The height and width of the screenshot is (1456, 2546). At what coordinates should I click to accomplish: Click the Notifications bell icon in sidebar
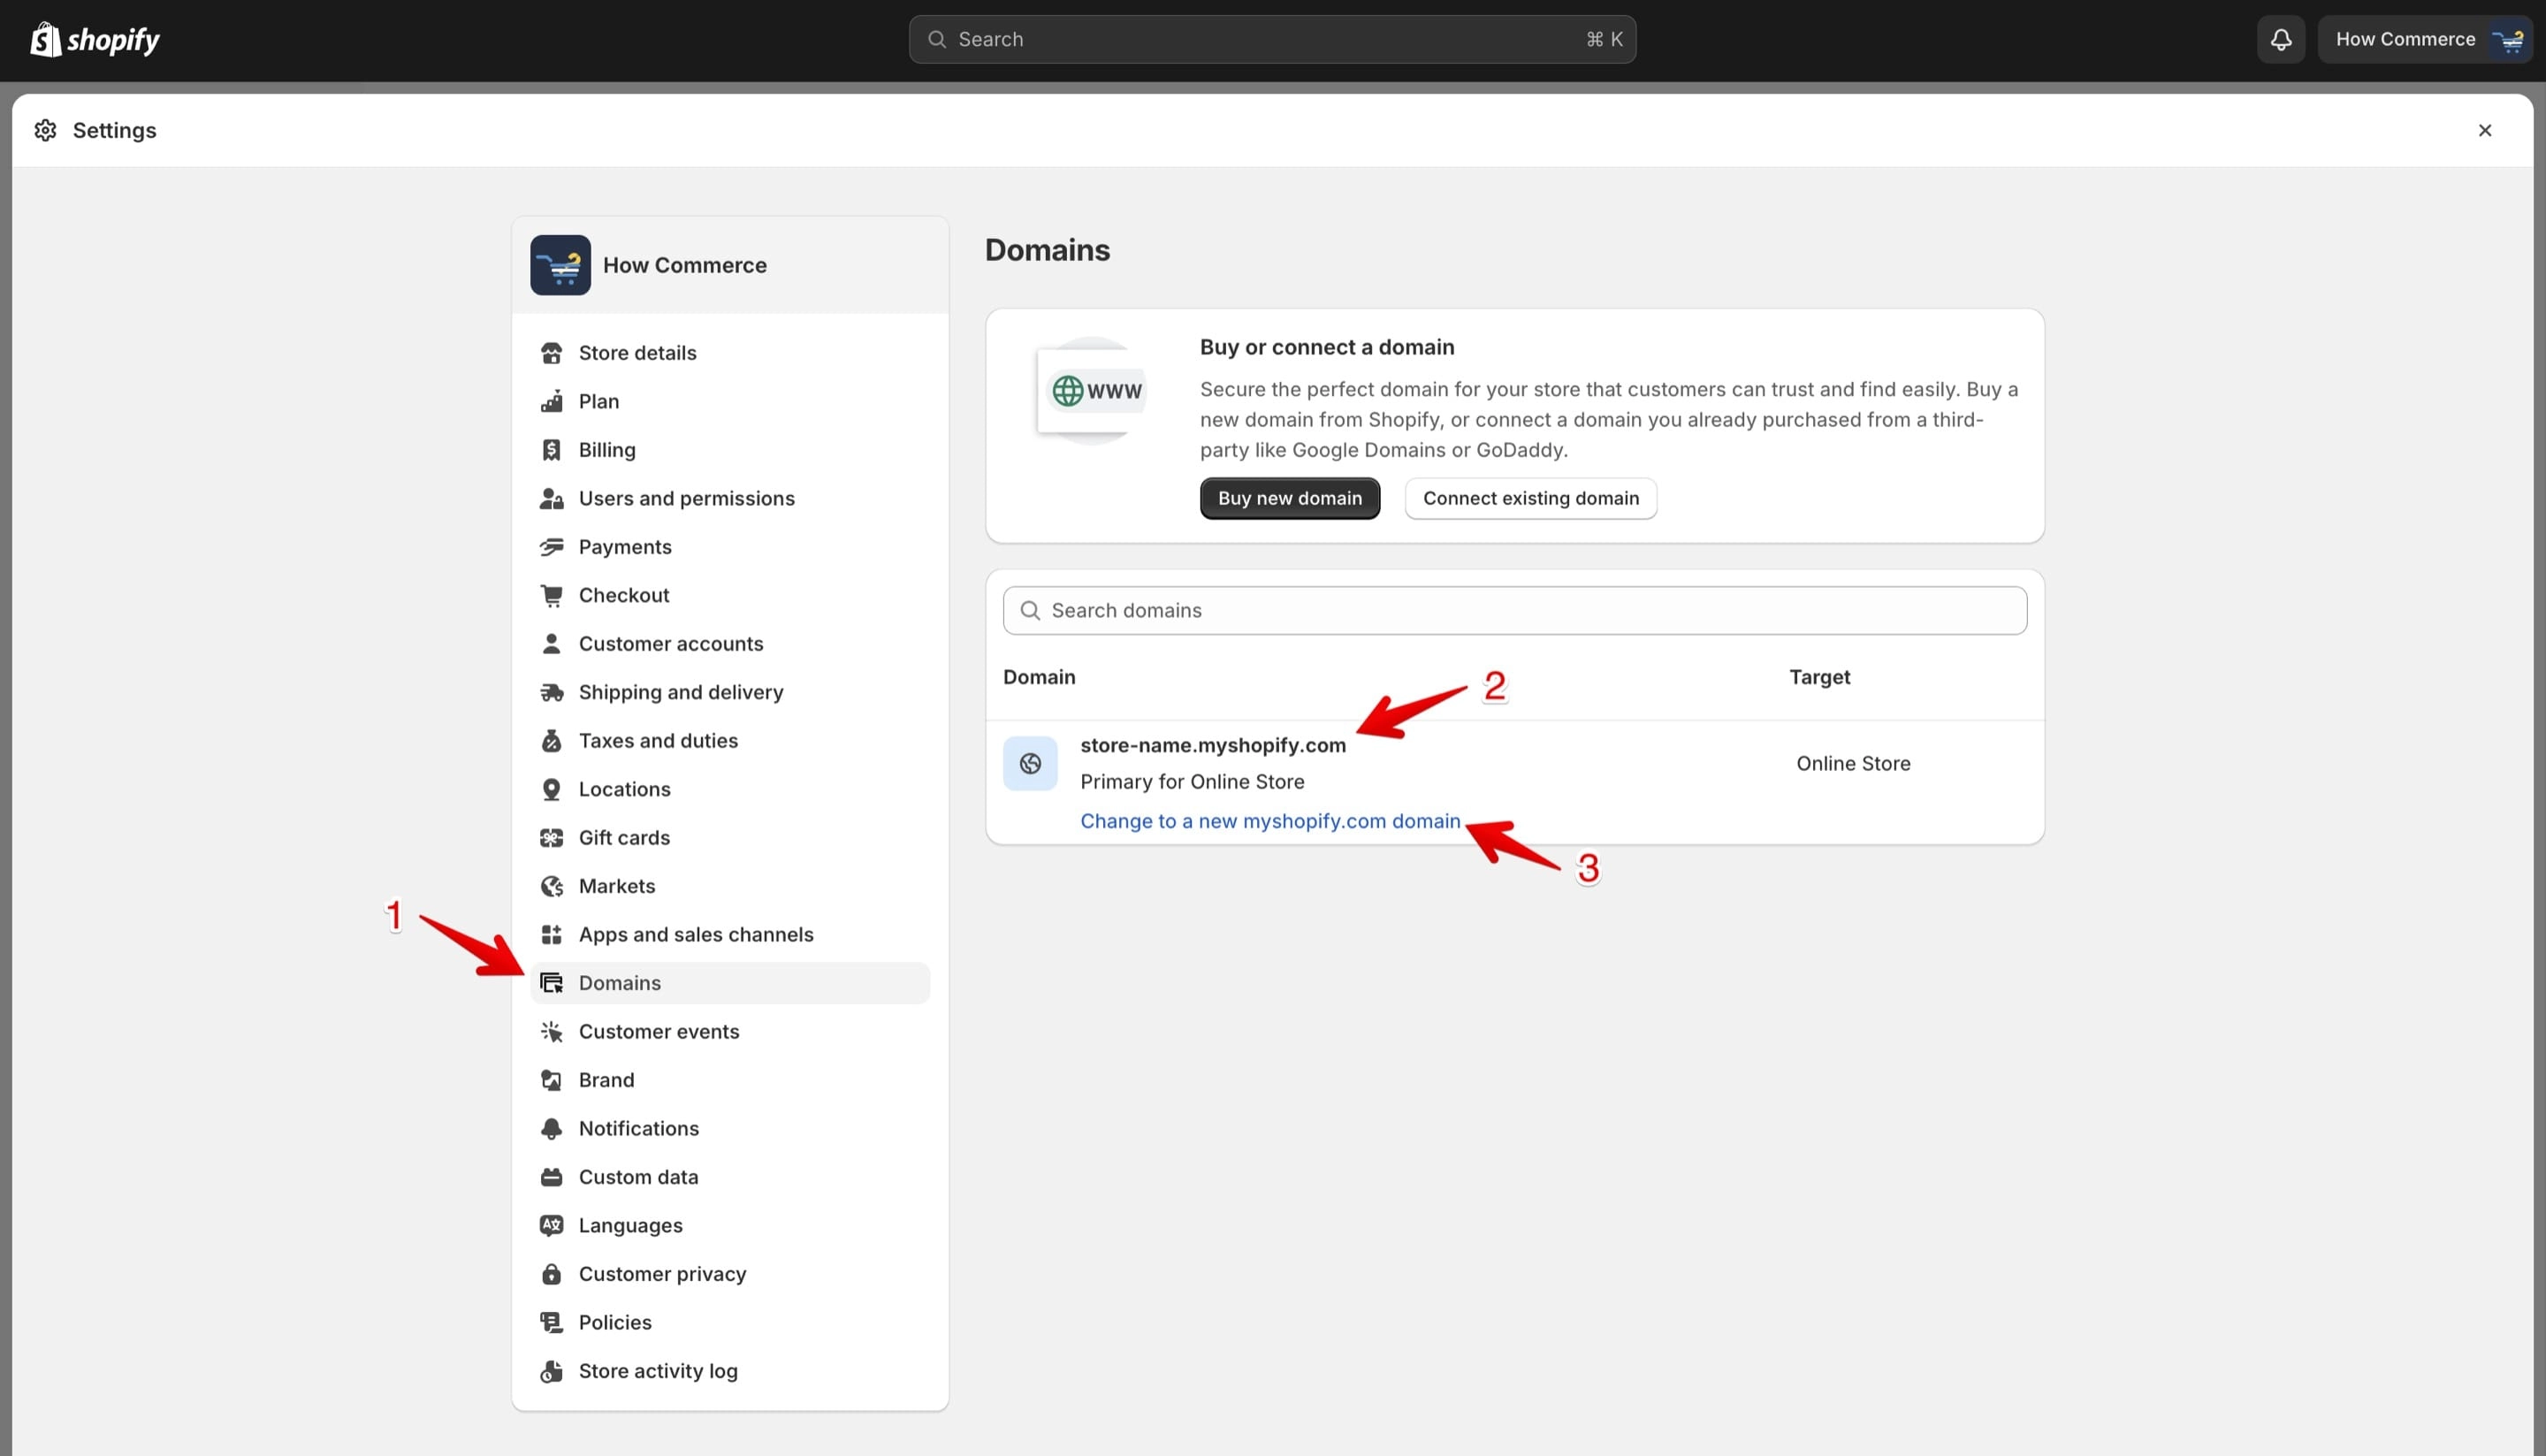(x=551, y=1129)
